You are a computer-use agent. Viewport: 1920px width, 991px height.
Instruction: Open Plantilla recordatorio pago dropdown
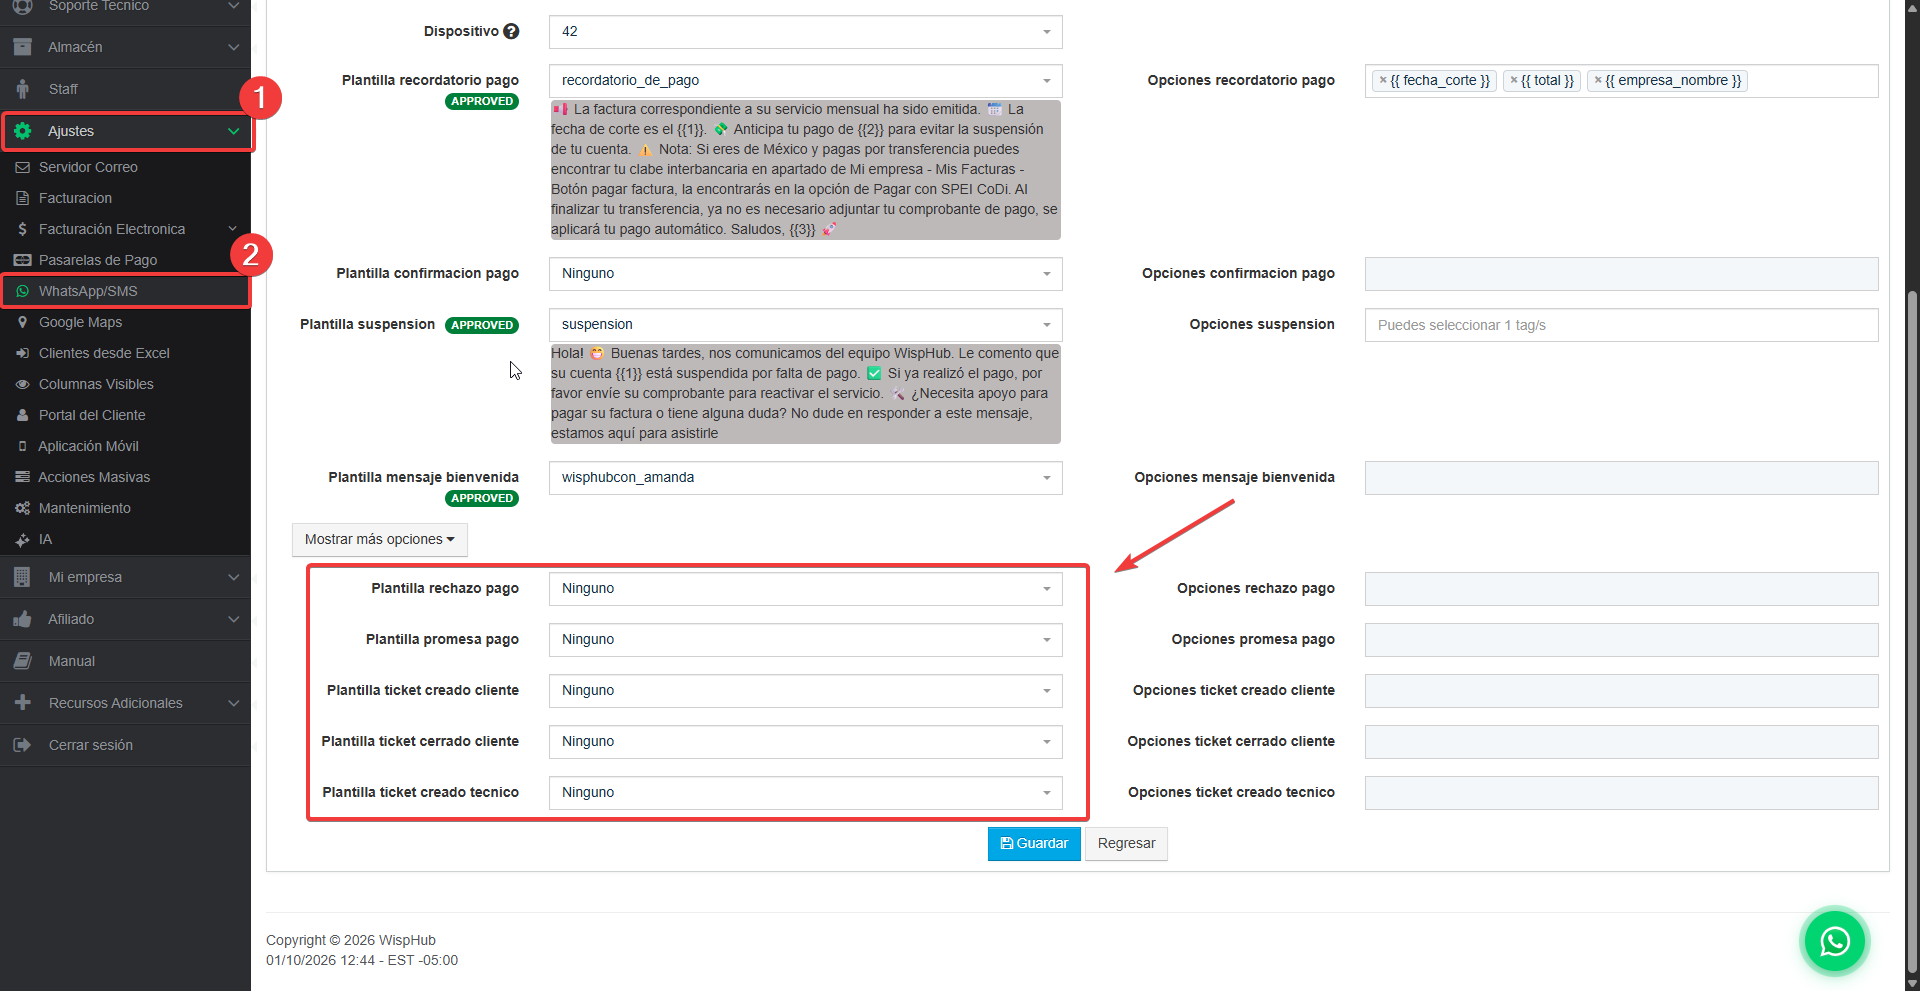pos(805,81)
